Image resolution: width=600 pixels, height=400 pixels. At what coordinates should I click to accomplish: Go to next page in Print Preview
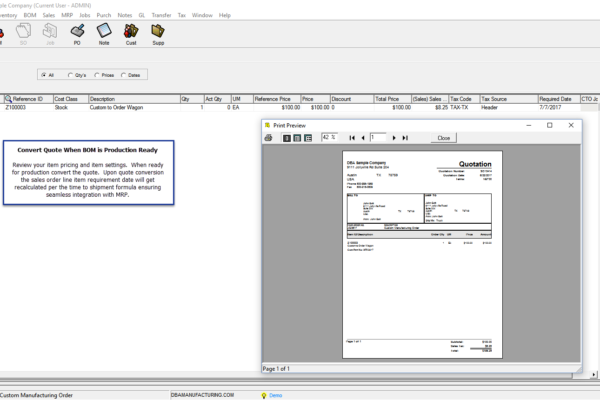(394, 138)
